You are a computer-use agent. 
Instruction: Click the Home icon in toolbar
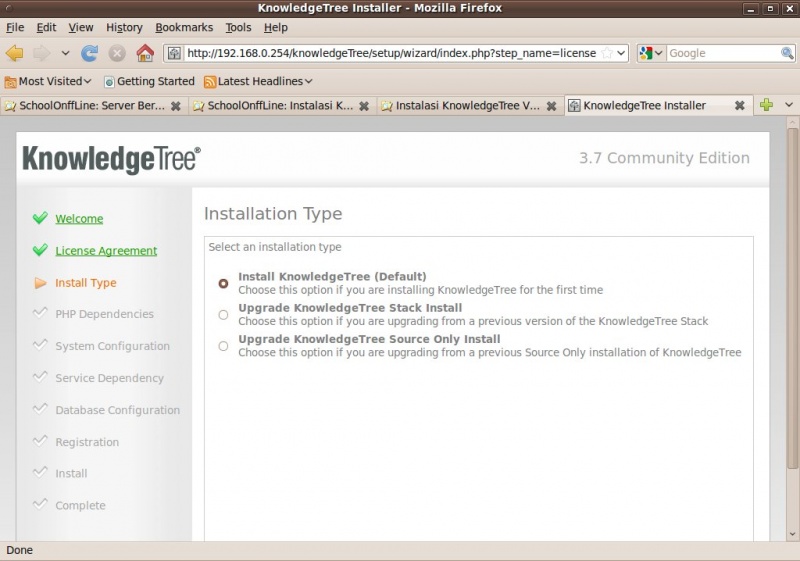click(x=145, y=53)
